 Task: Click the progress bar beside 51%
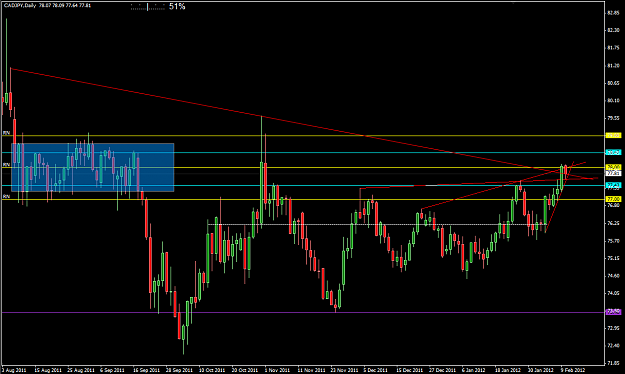(x=148, y=7)
